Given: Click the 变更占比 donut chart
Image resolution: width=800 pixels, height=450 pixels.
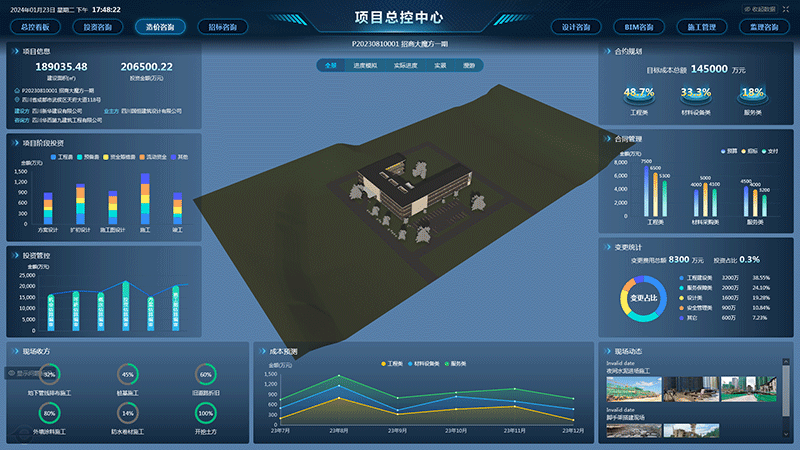Looking at the screenshot, I should point(640,299).
